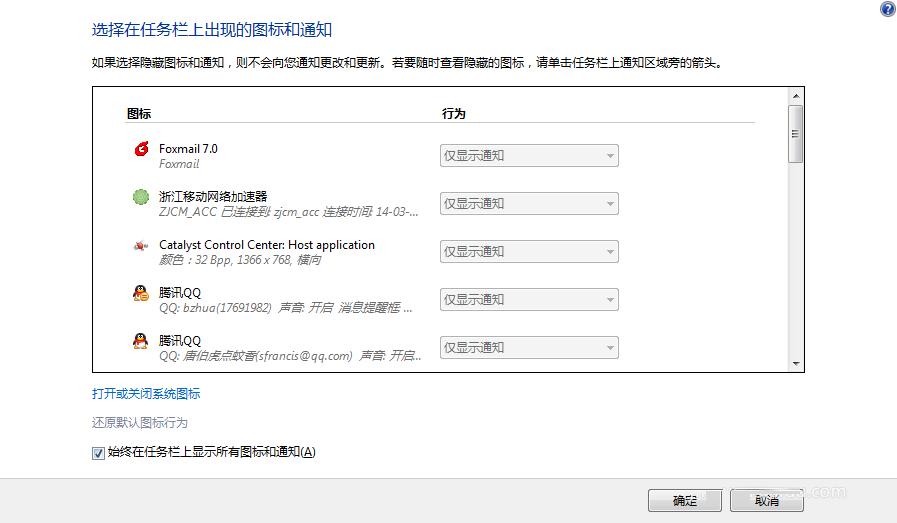Toggle 始终在任务栏上显示所有图标和通知 checkbox
Viewport: 897px width, 523px height.
98,452
